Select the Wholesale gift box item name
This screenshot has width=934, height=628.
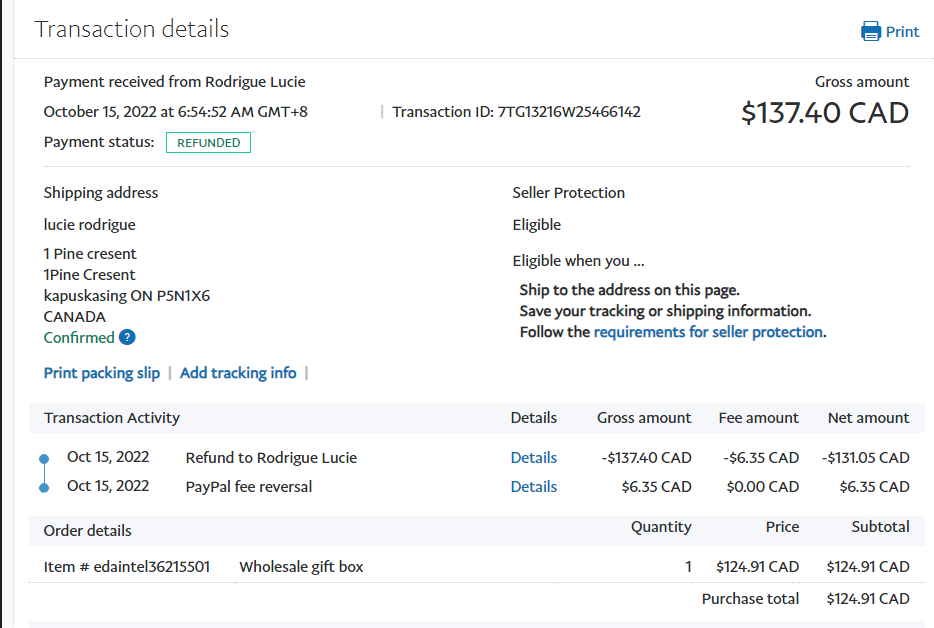click(x=301, y=567)
